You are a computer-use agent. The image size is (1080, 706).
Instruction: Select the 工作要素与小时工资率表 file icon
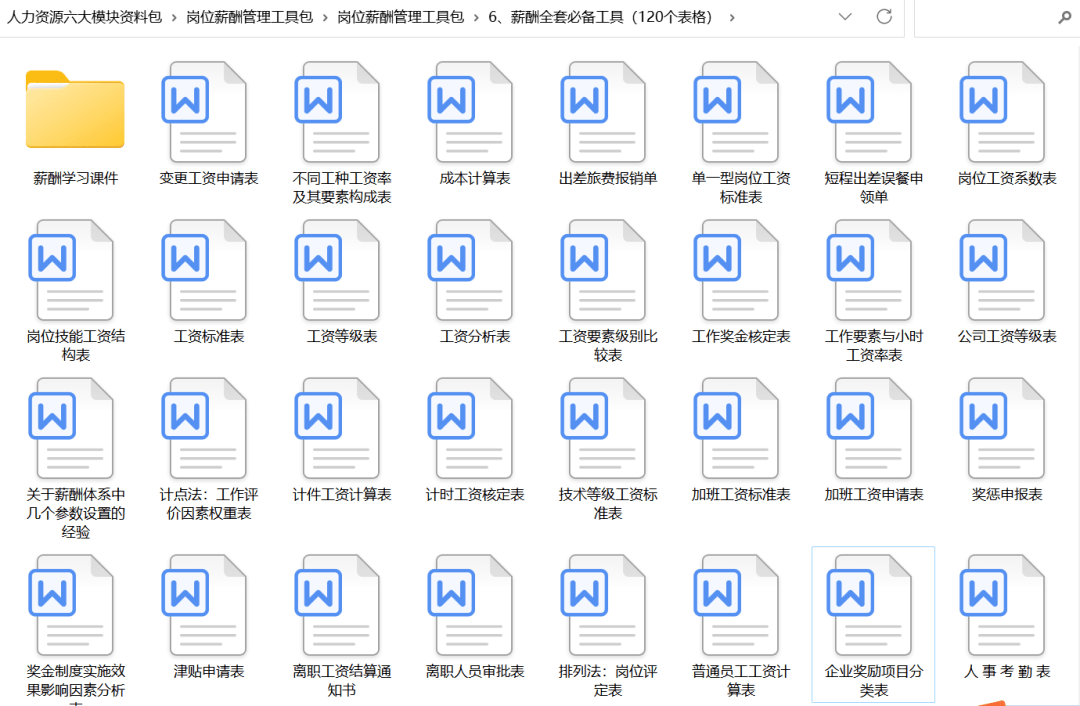click(869, 270)
